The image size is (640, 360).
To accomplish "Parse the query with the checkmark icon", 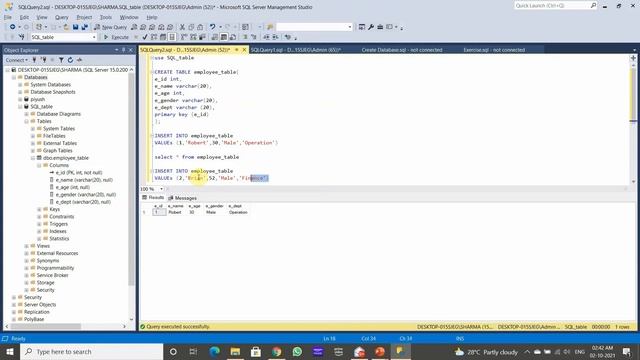I will click(145, 37).
